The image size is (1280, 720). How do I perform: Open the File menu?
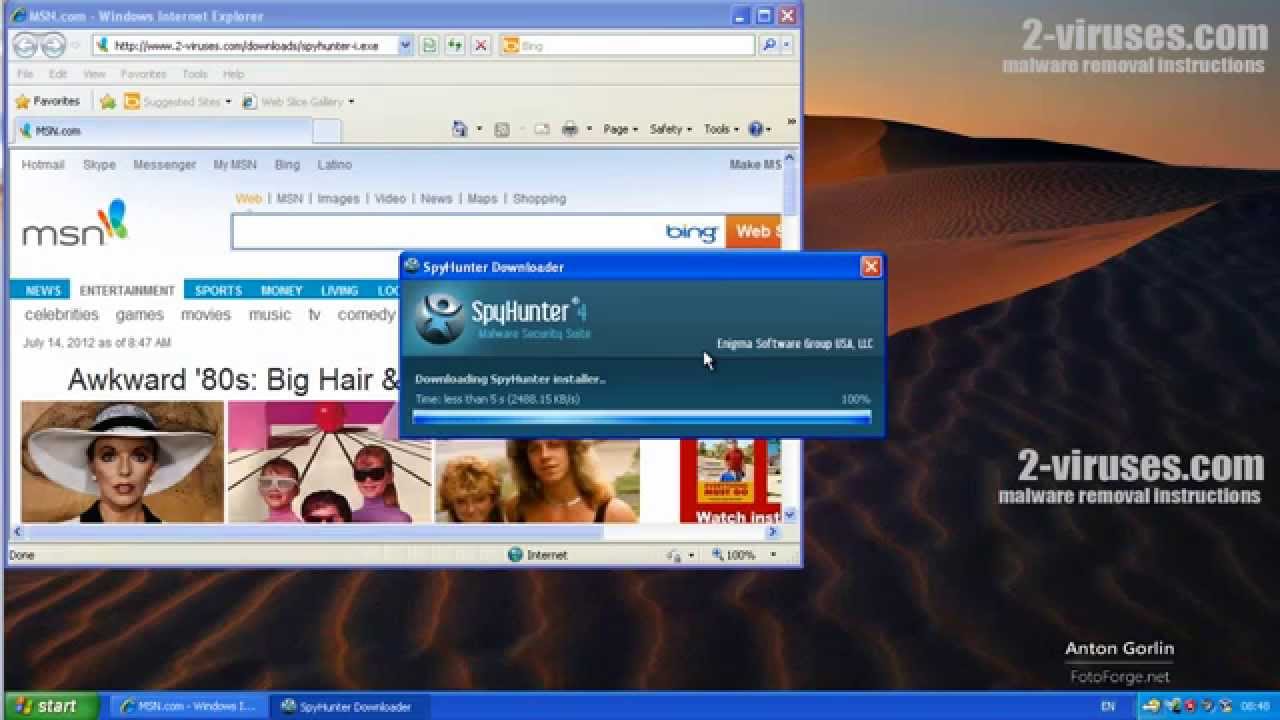(x=25, y=74)
